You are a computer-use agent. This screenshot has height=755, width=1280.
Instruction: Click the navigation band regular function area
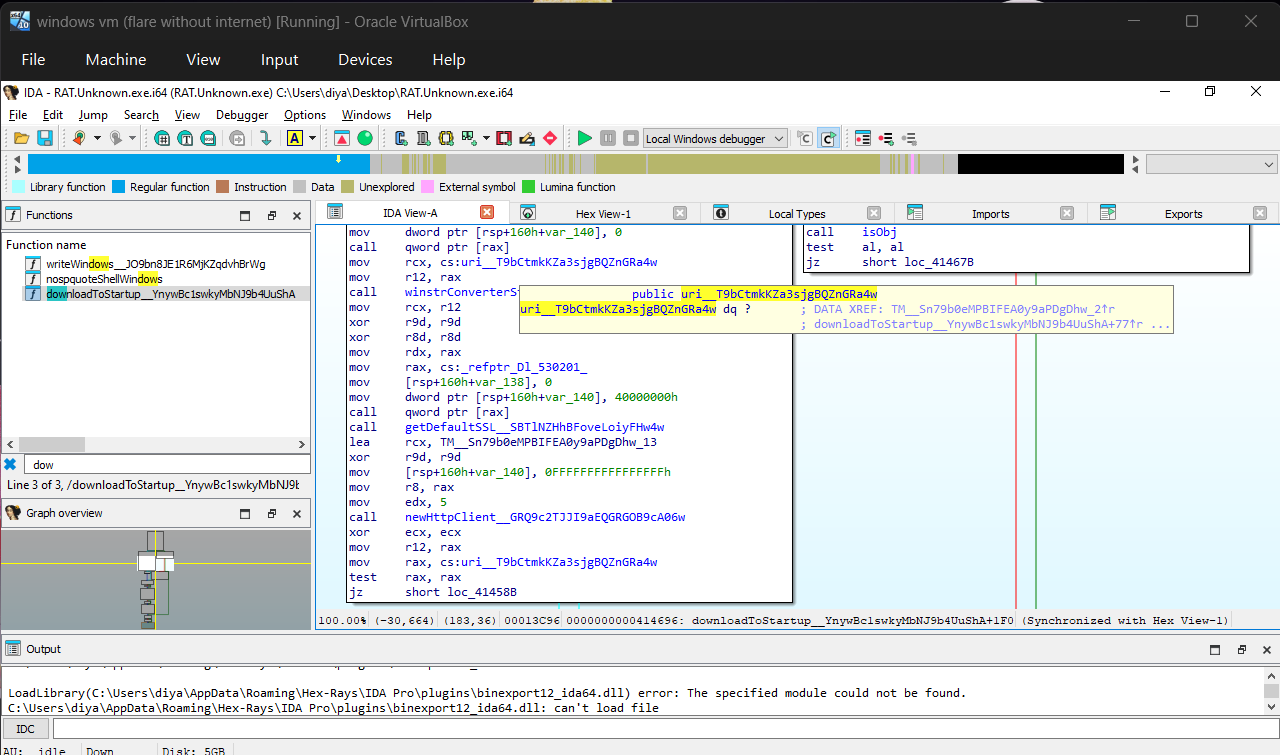tap(198, 164)
